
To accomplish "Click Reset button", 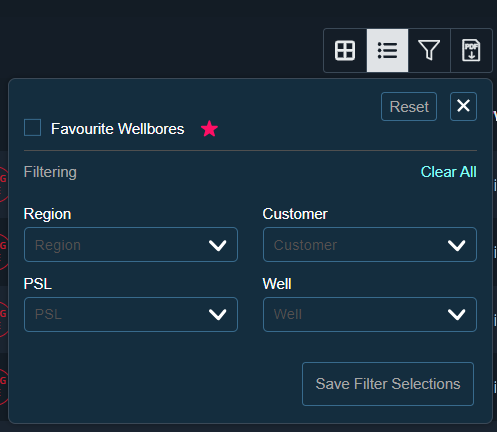I will pyautogui.click(x=409, y=107).
